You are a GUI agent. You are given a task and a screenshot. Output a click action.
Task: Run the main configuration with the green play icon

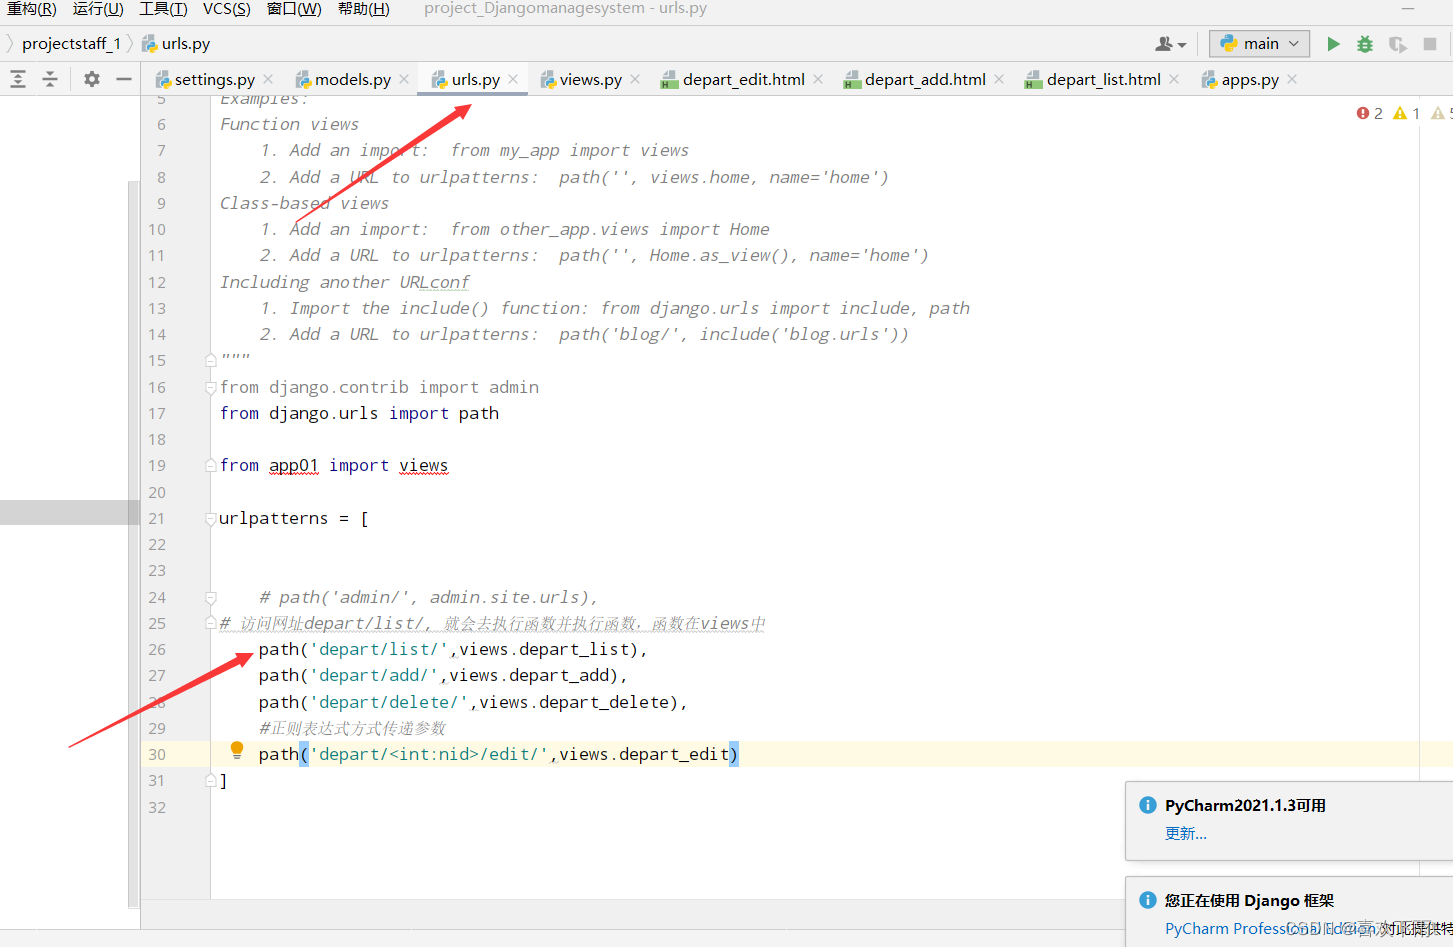point(1333,44)
